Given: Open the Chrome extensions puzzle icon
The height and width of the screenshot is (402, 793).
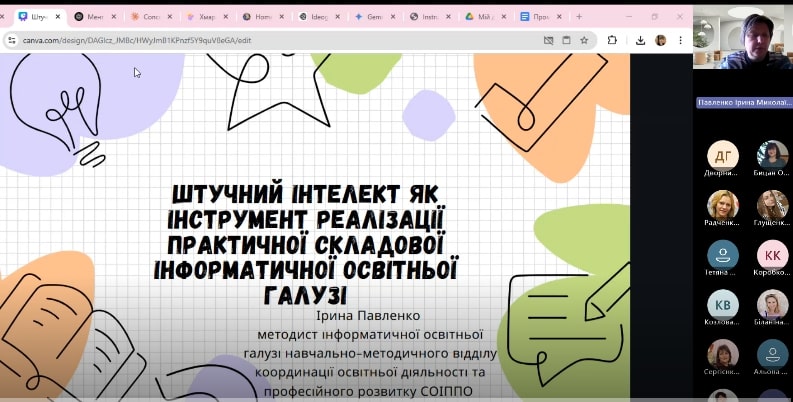Looking at the screenshot, I should pos(612,40).
